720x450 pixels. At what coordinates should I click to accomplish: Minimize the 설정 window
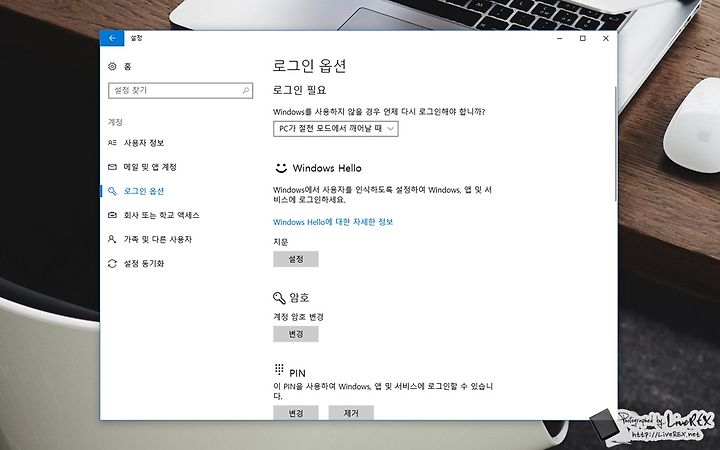560,39
